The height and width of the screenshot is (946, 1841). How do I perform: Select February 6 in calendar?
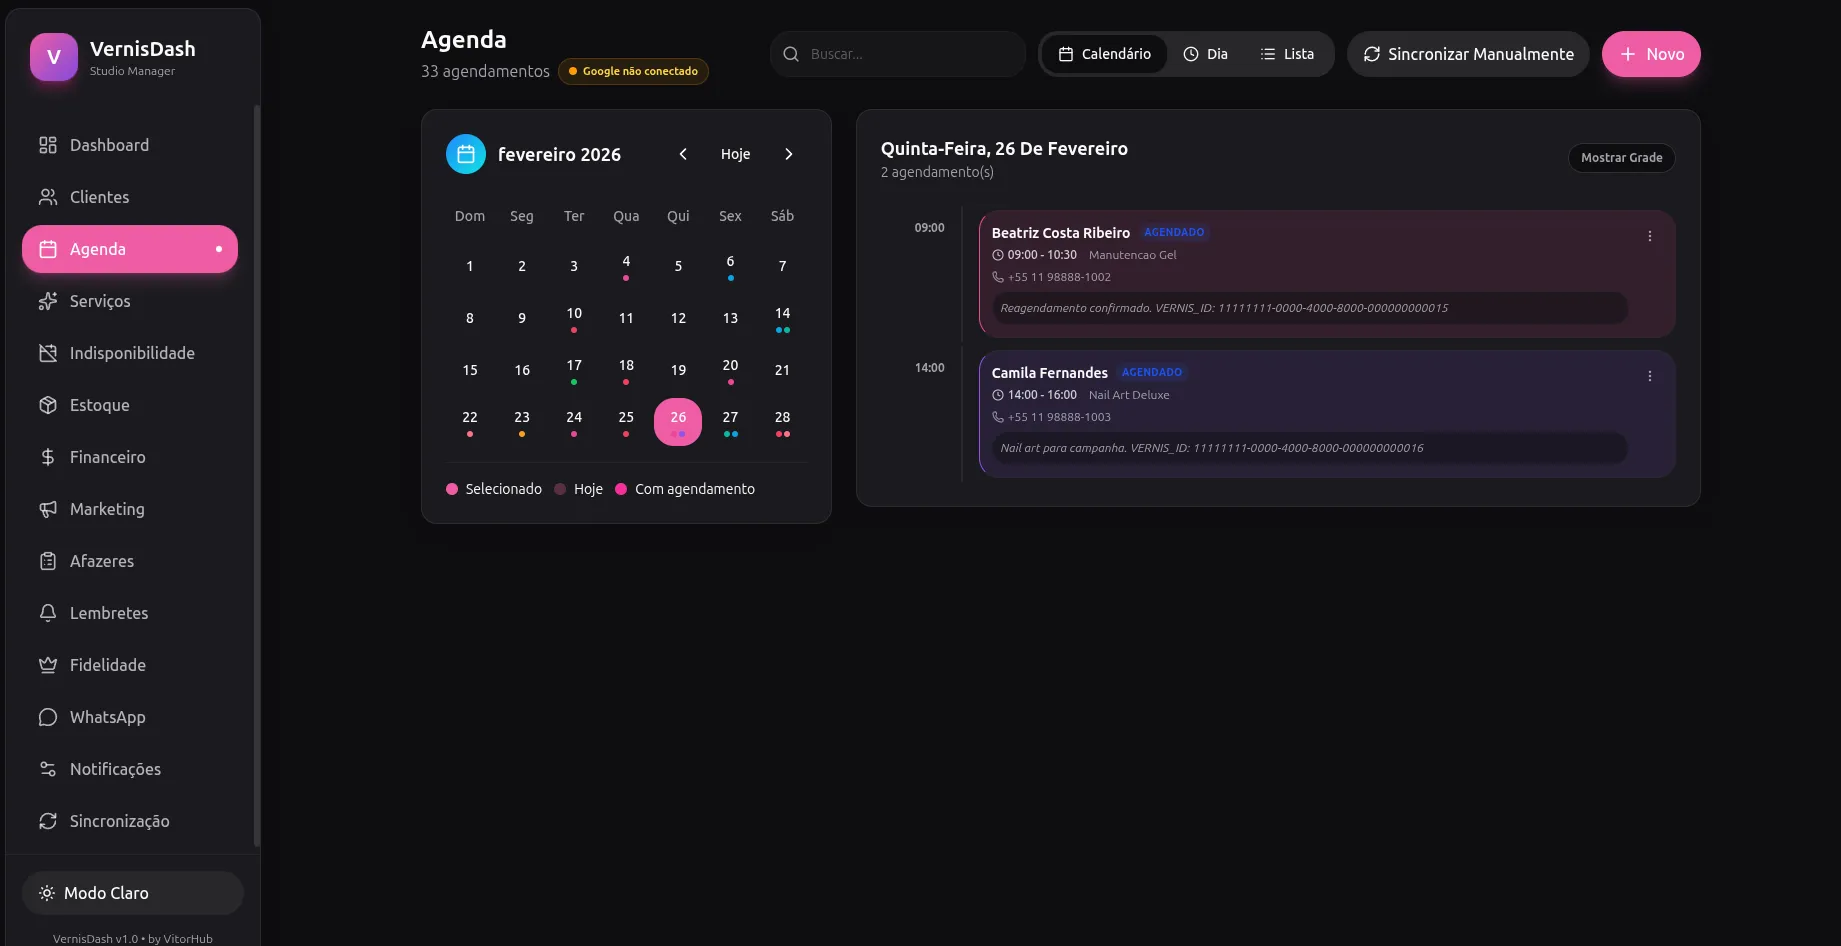(x=730, y=266)
